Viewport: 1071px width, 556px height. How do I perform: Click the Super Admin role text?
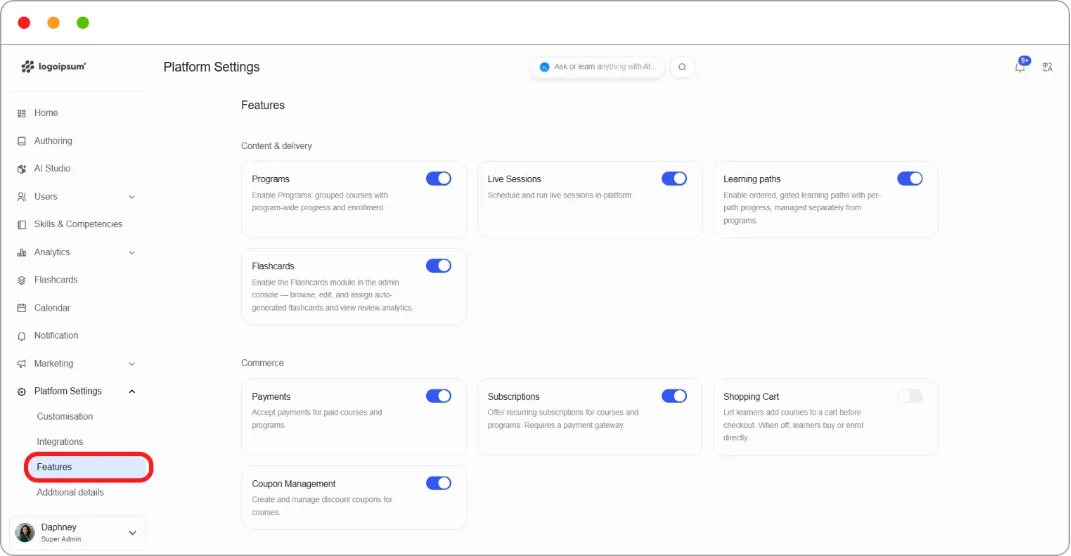click(61, 540)
